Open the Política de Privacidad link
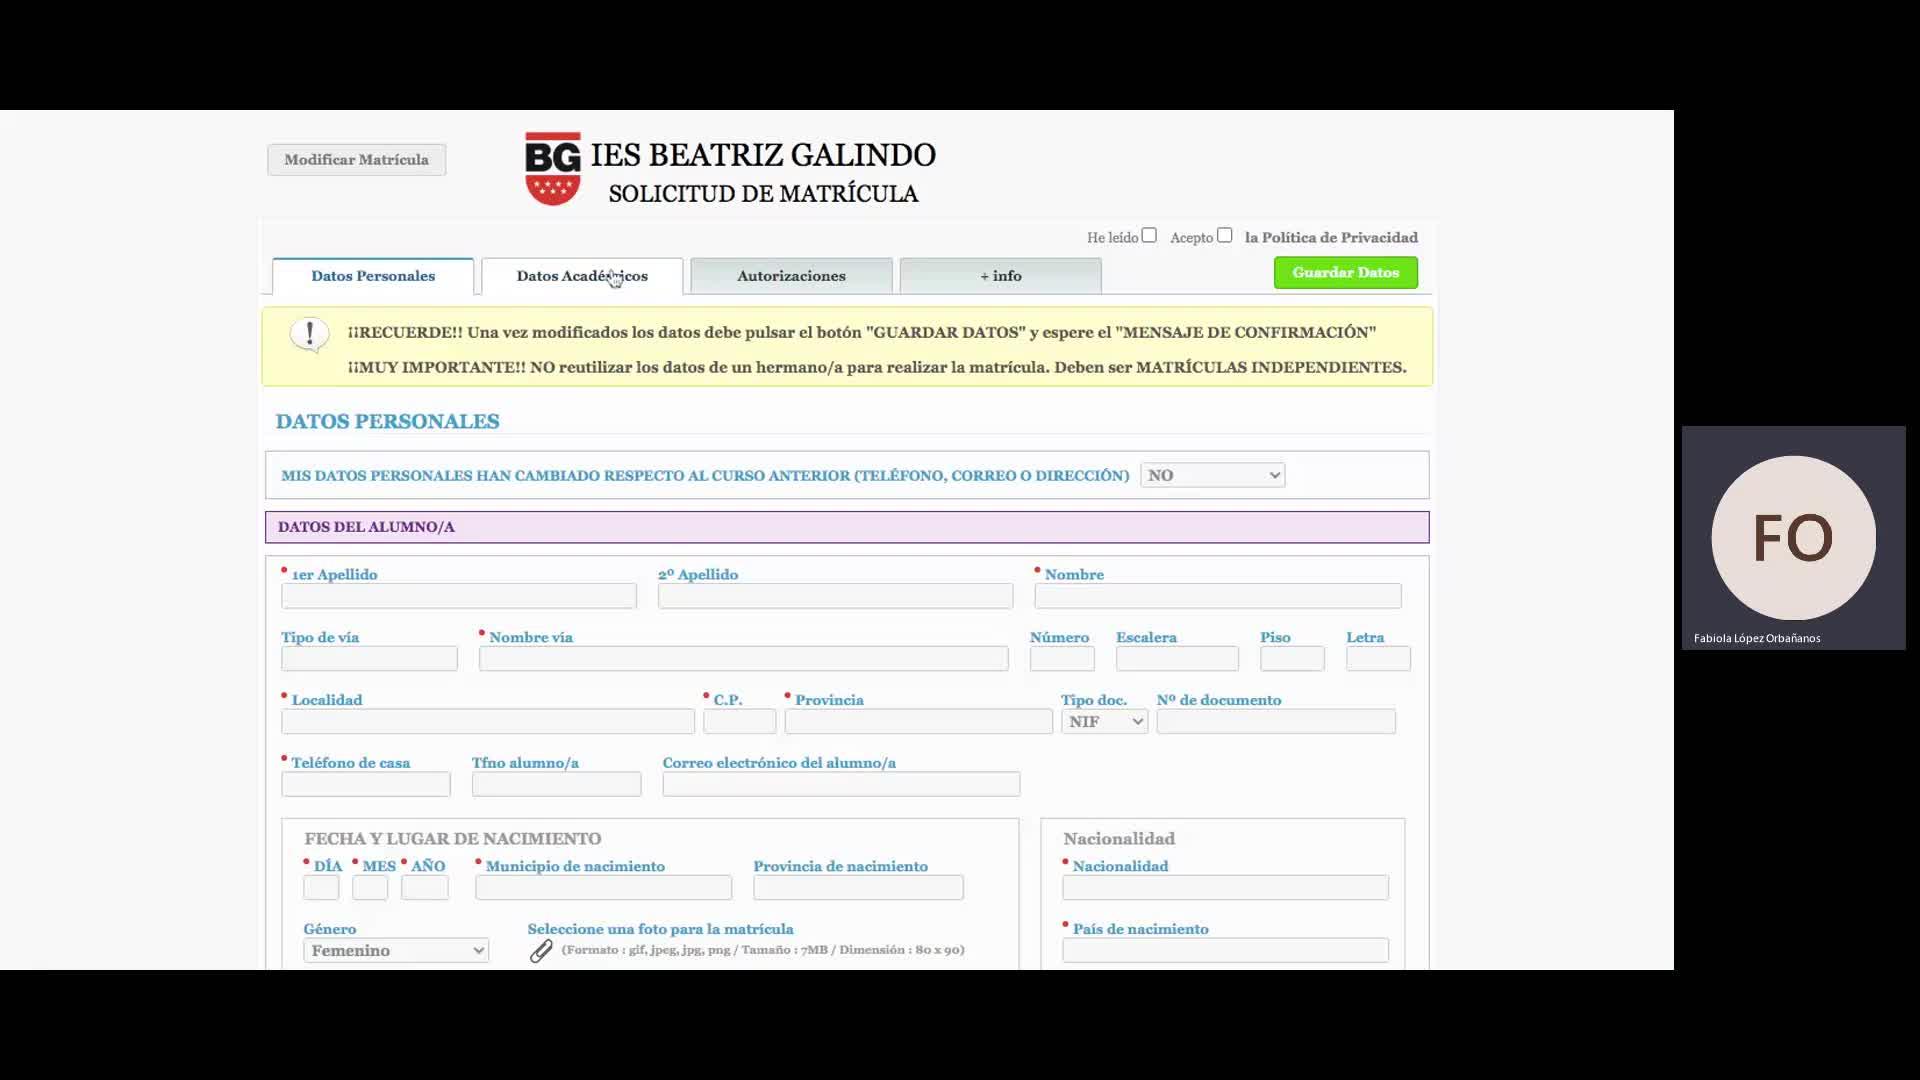The height and width of the screenshot is (1080, 1920). (1330, 237)
